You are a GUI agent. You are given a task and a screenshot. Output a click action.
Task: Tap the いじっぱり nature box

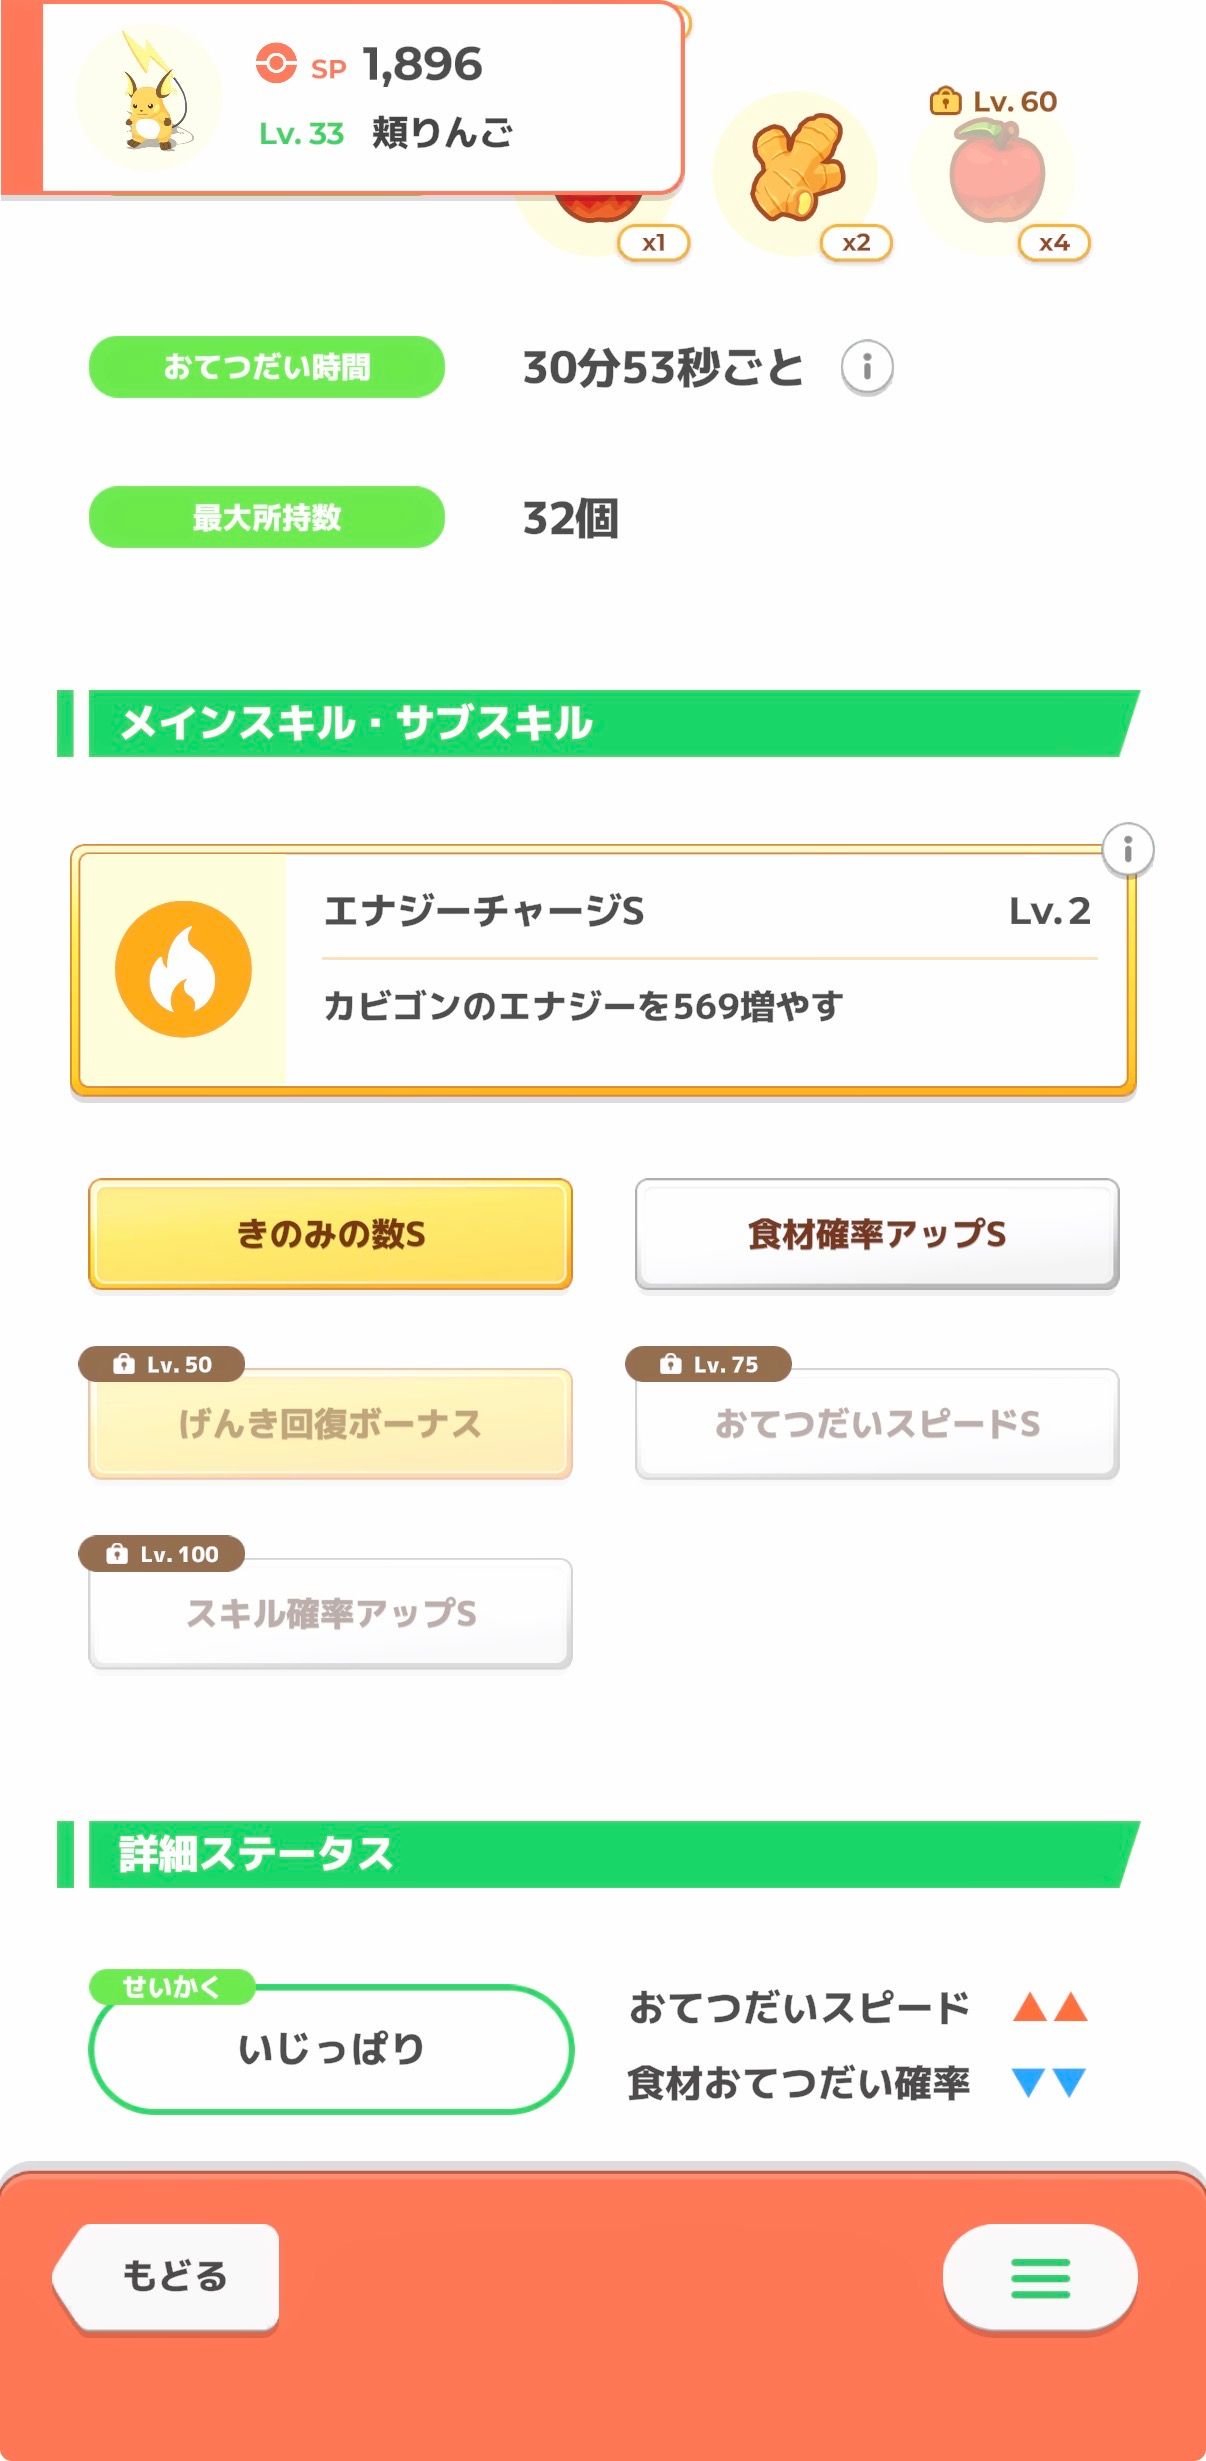[x=331, y=2048]
